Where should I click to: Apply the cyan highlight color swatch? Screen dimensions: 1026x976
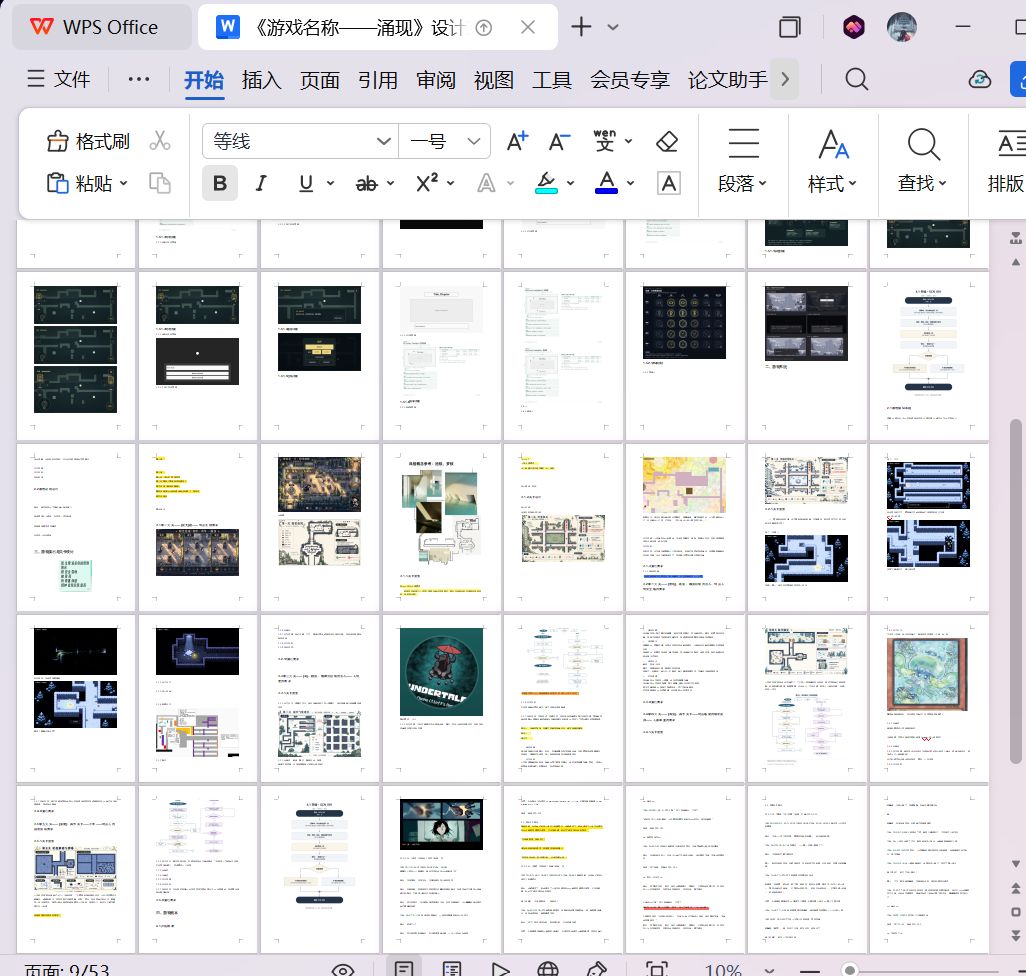coord(546,183)
